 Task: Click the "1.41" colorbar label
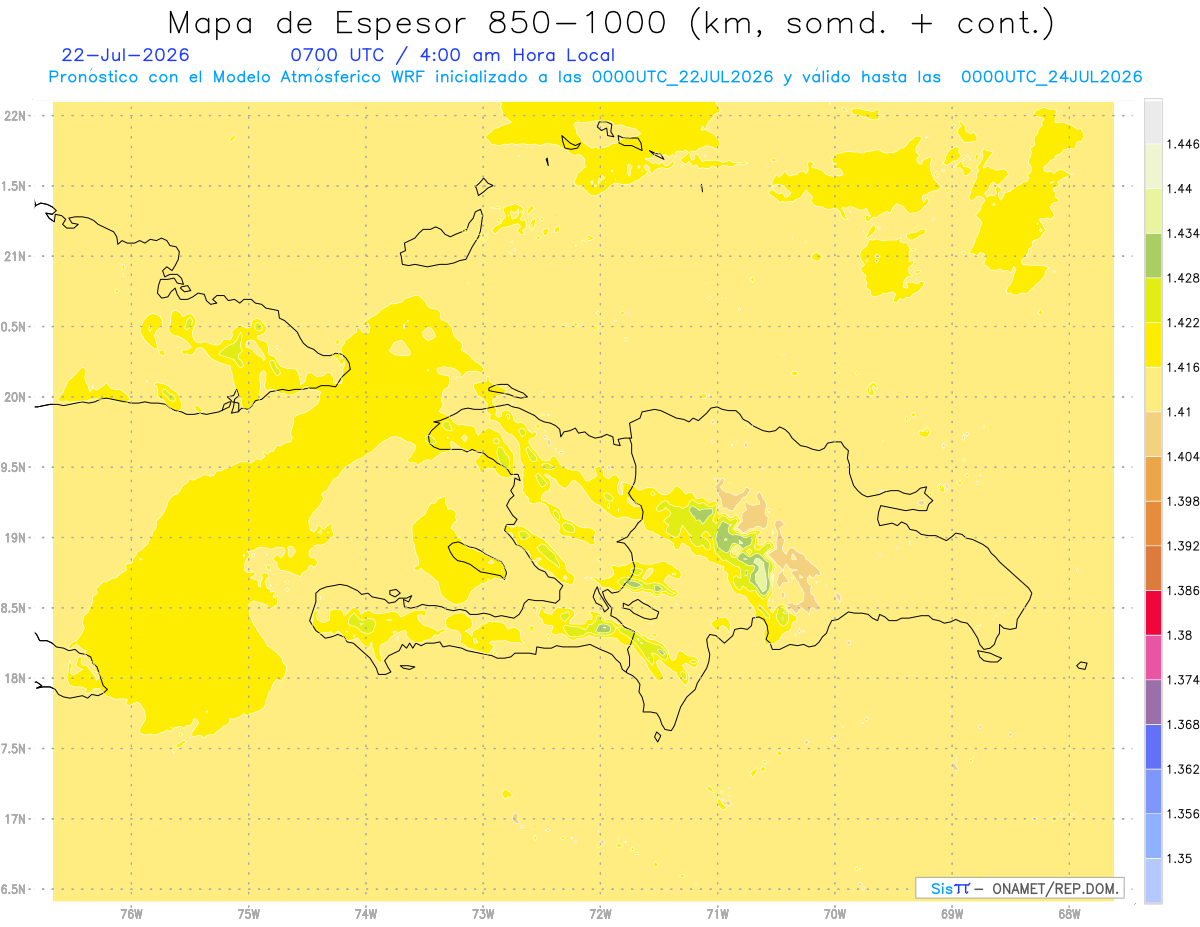coord(1179,412)
